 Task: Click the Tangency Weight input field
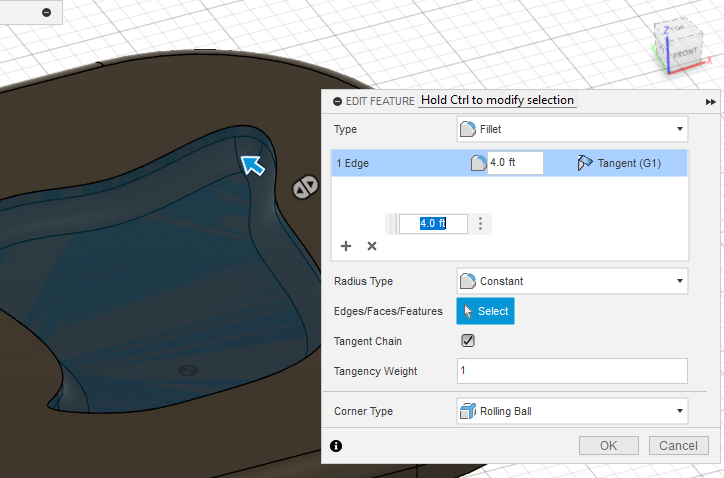tap(572, 371)
